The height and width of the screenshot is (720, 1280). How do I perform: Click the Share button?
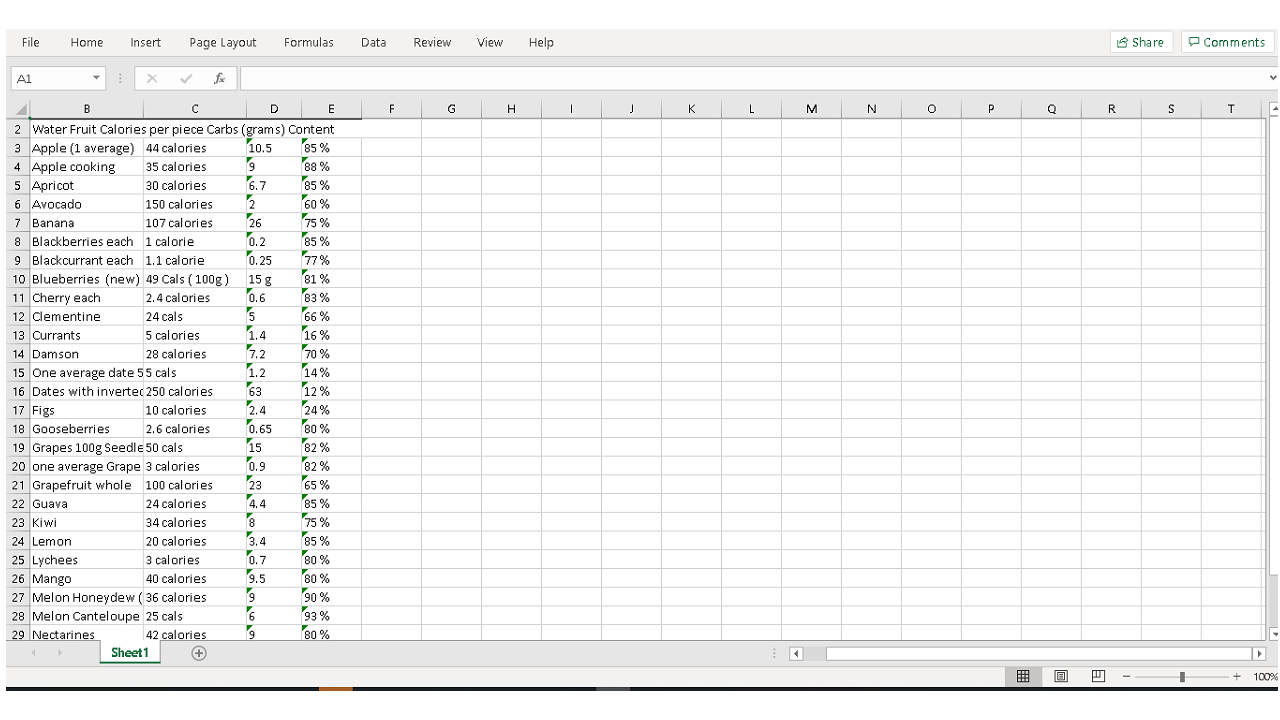[x=1140, y=42]
